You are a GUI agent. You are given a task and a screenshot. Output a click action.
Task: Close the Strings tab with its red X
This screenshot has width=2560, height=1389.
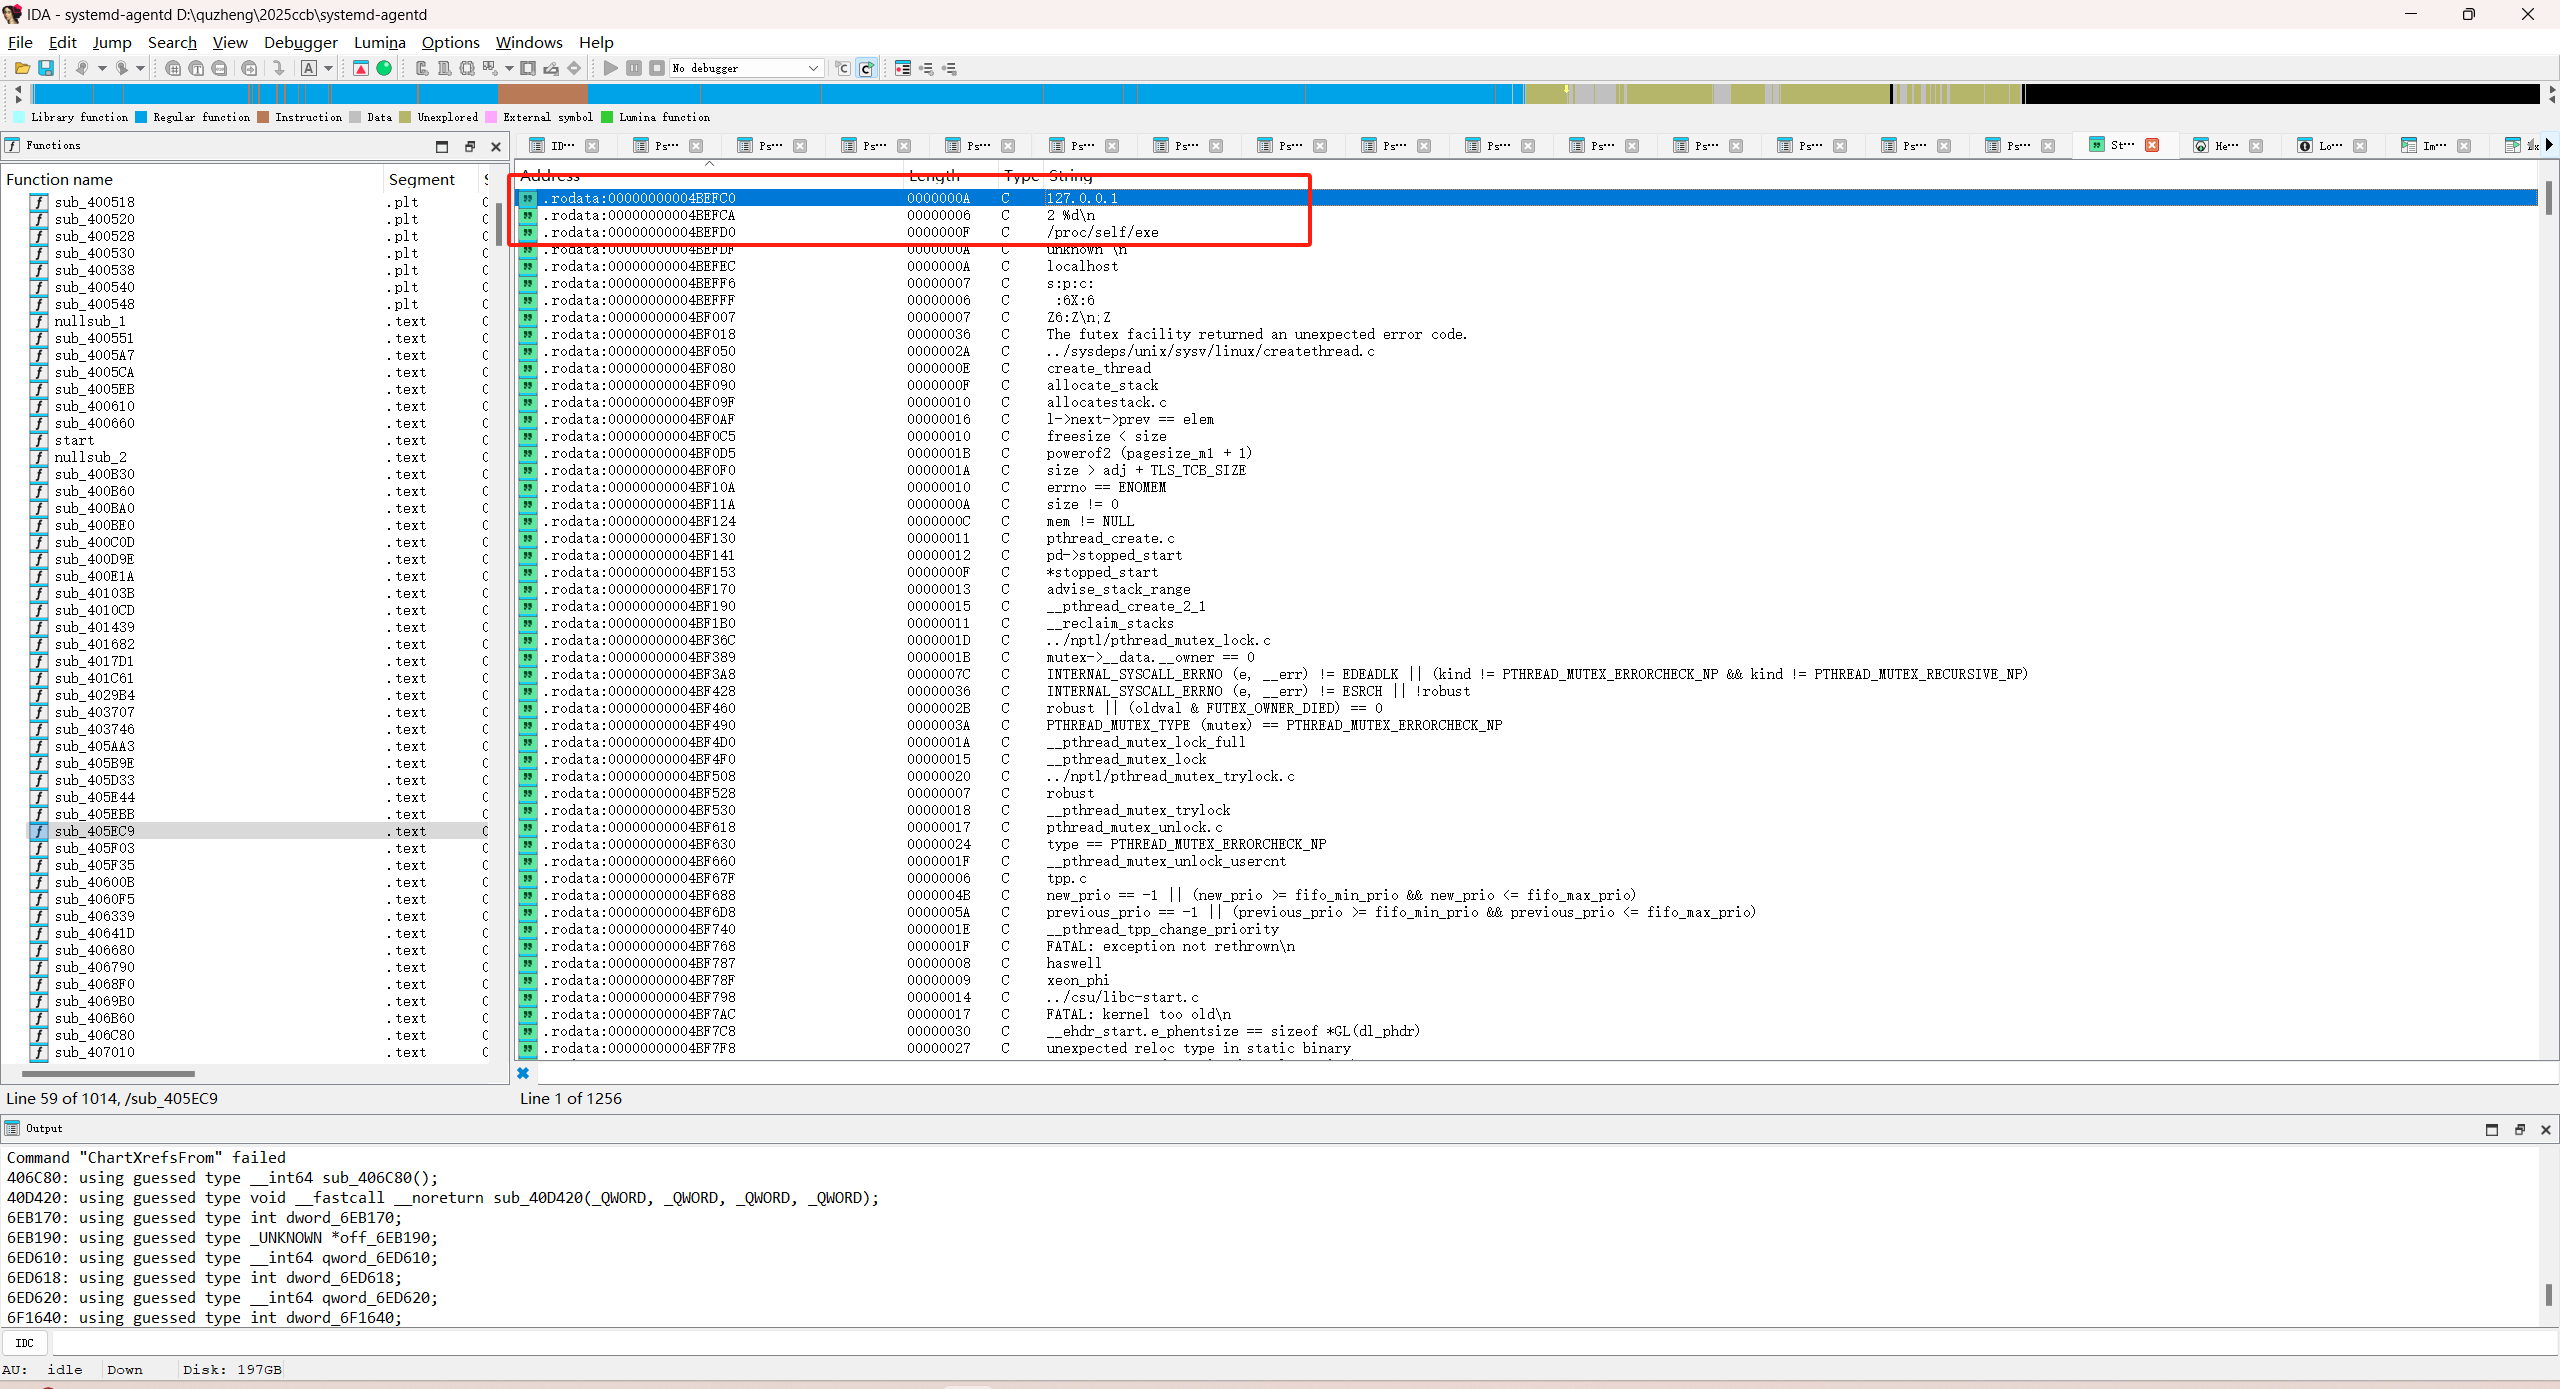click(2152, 145)
